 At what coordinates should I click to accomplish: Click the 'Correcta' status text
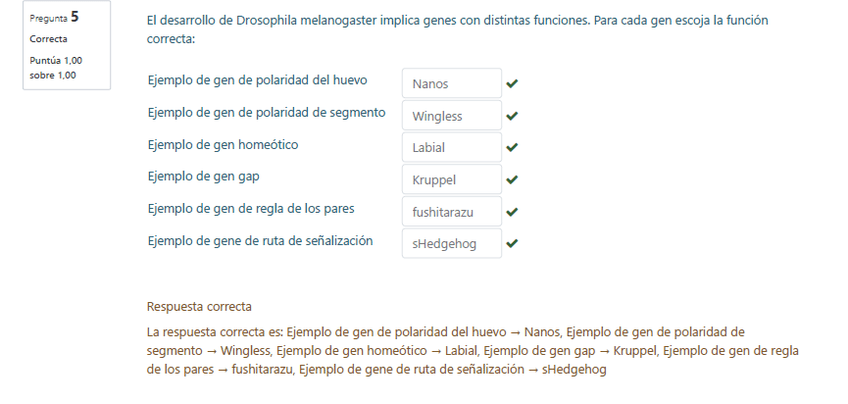[x=48, y=39]
